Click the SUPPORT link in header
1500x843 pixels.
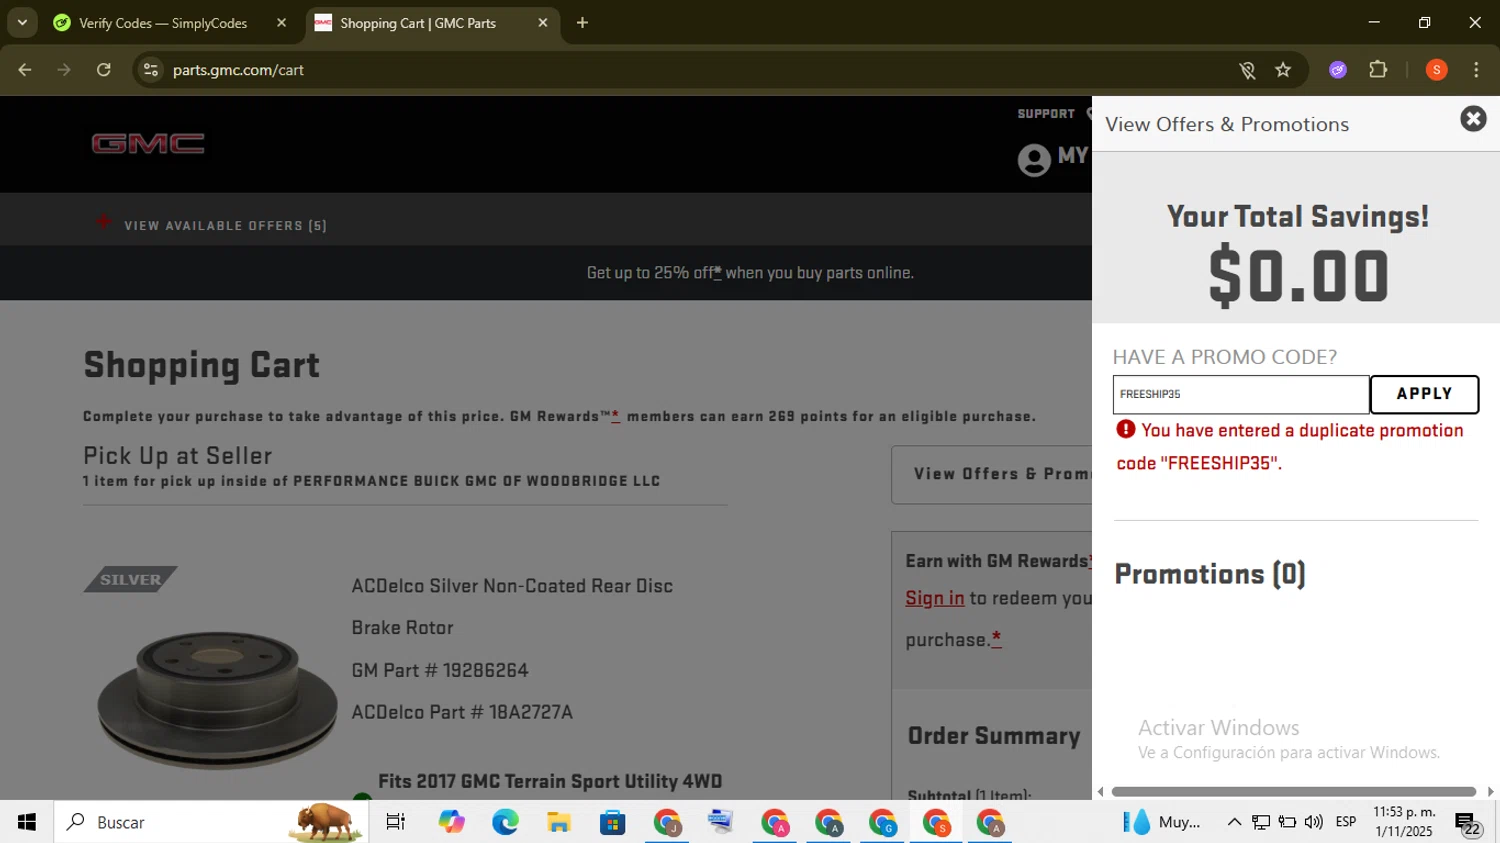[1046, 114]
